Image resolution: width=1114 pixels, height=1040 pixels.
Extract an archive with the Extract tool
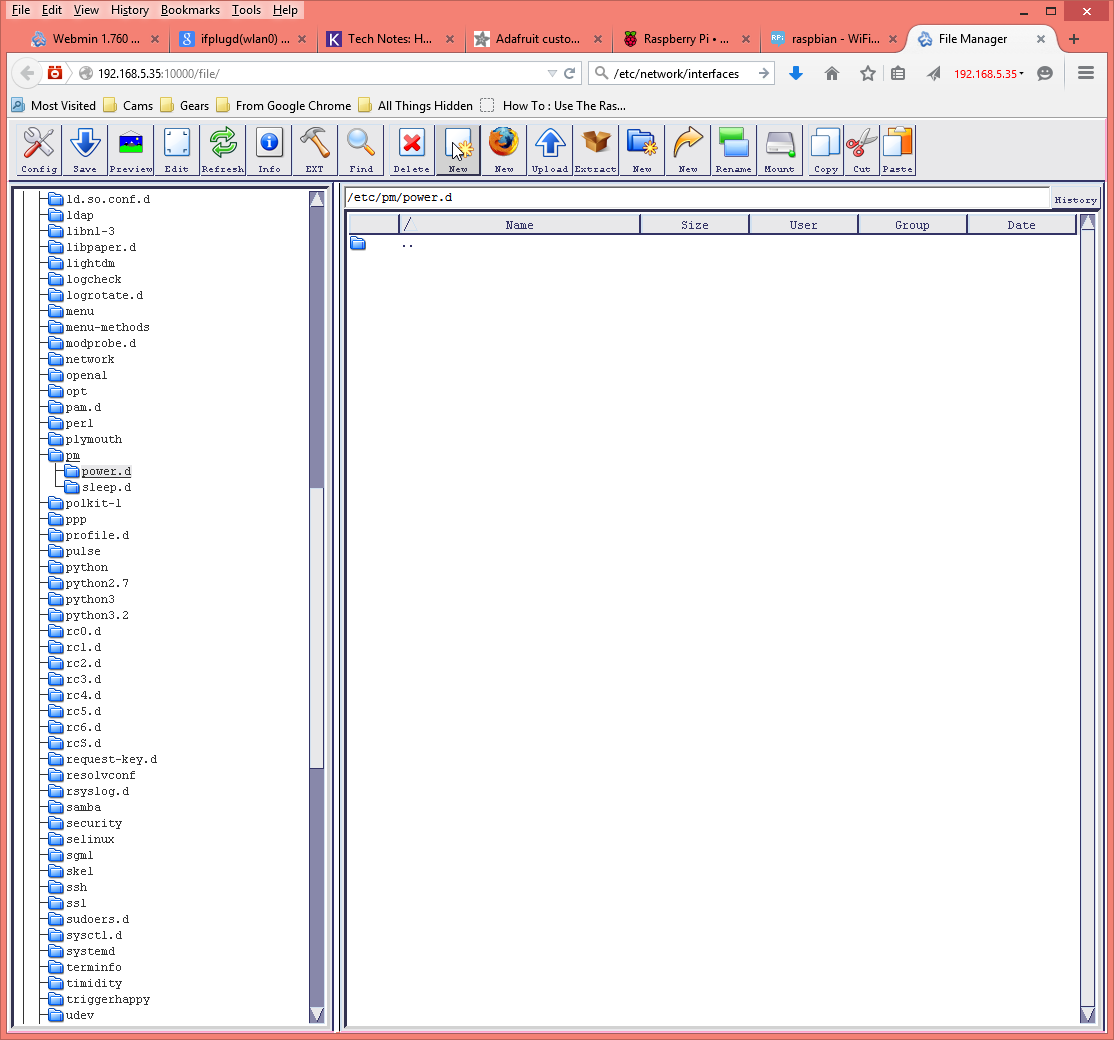click(595, 148)
